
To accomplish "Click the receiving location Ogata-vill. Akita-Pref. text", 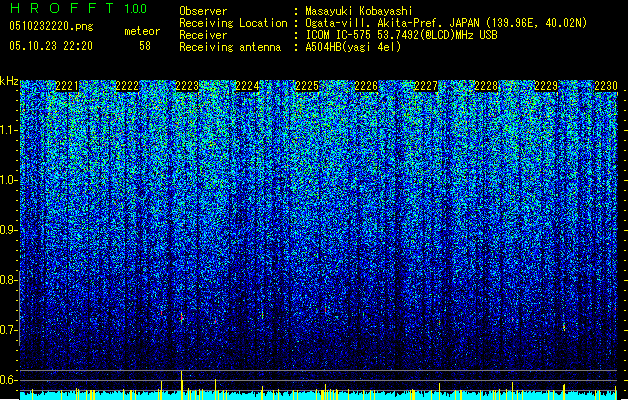I will tap(446, 23).
